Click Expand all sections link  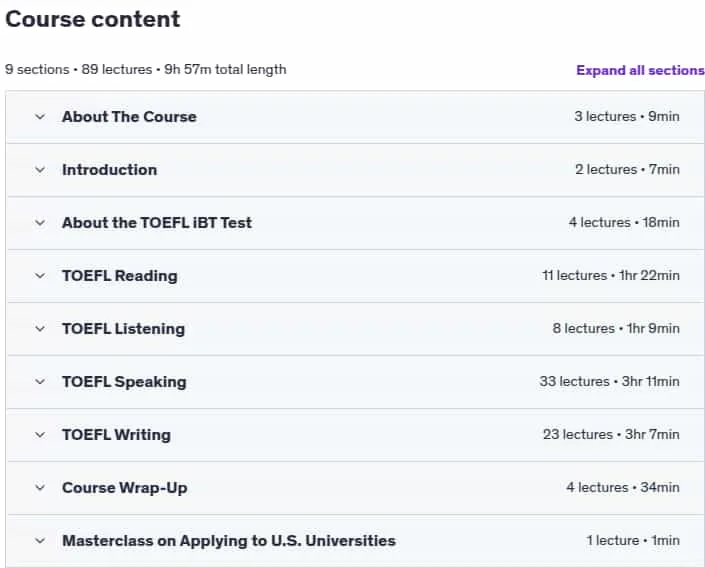640,70
